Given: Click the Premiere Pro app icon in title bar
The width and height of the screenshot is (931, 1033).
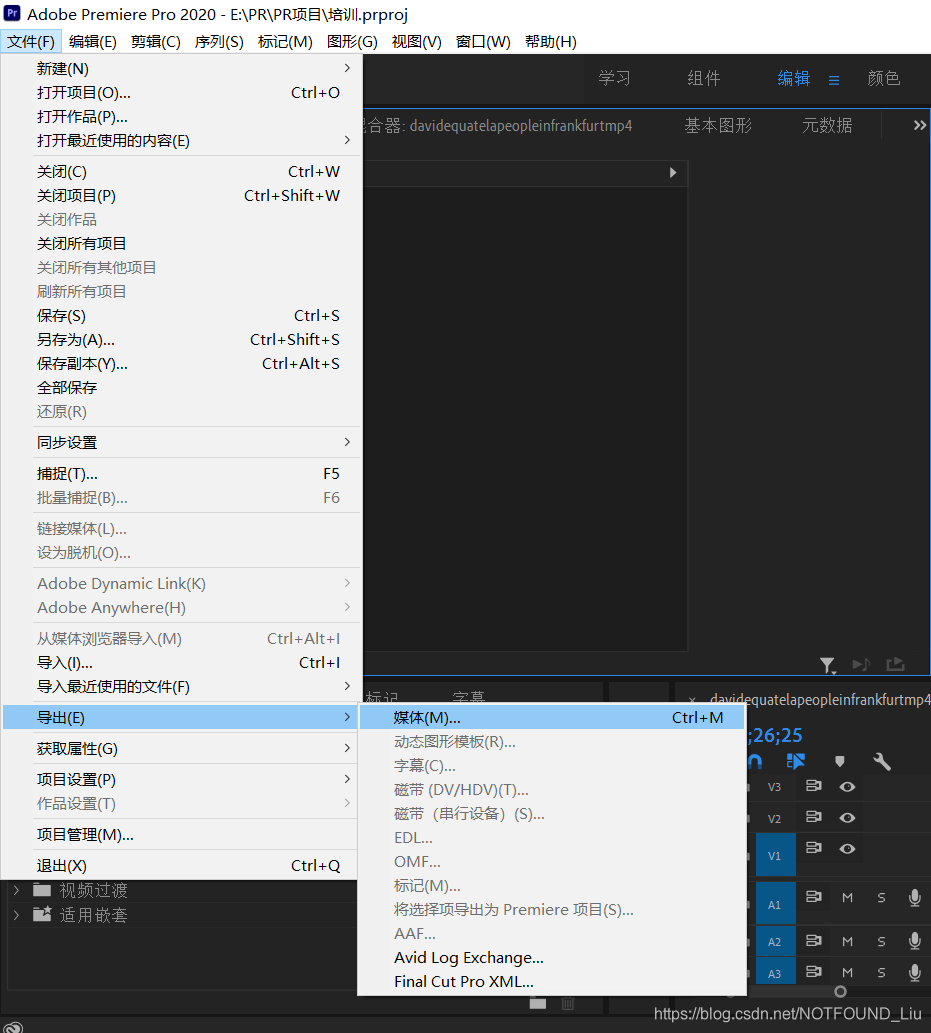Looking at the screenshot, I should [x=12, y=13].
